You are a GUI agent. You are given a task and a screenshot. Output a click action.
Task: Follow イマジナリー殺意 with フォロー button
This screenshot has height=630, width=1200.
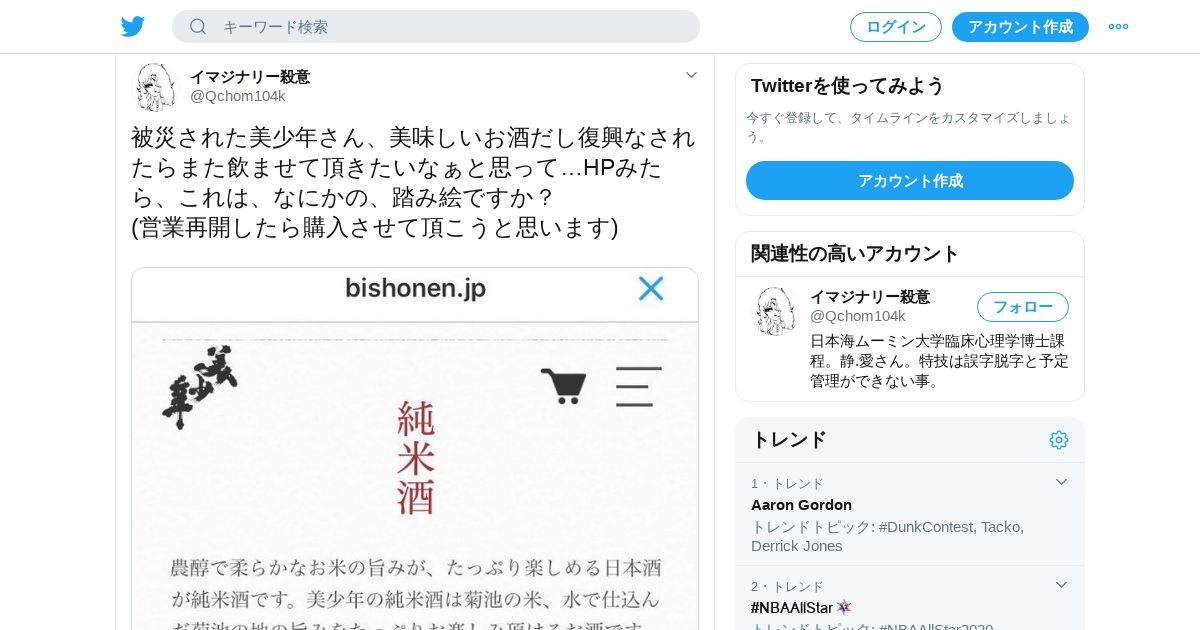pyautogui.click(x=1023, y=307)
